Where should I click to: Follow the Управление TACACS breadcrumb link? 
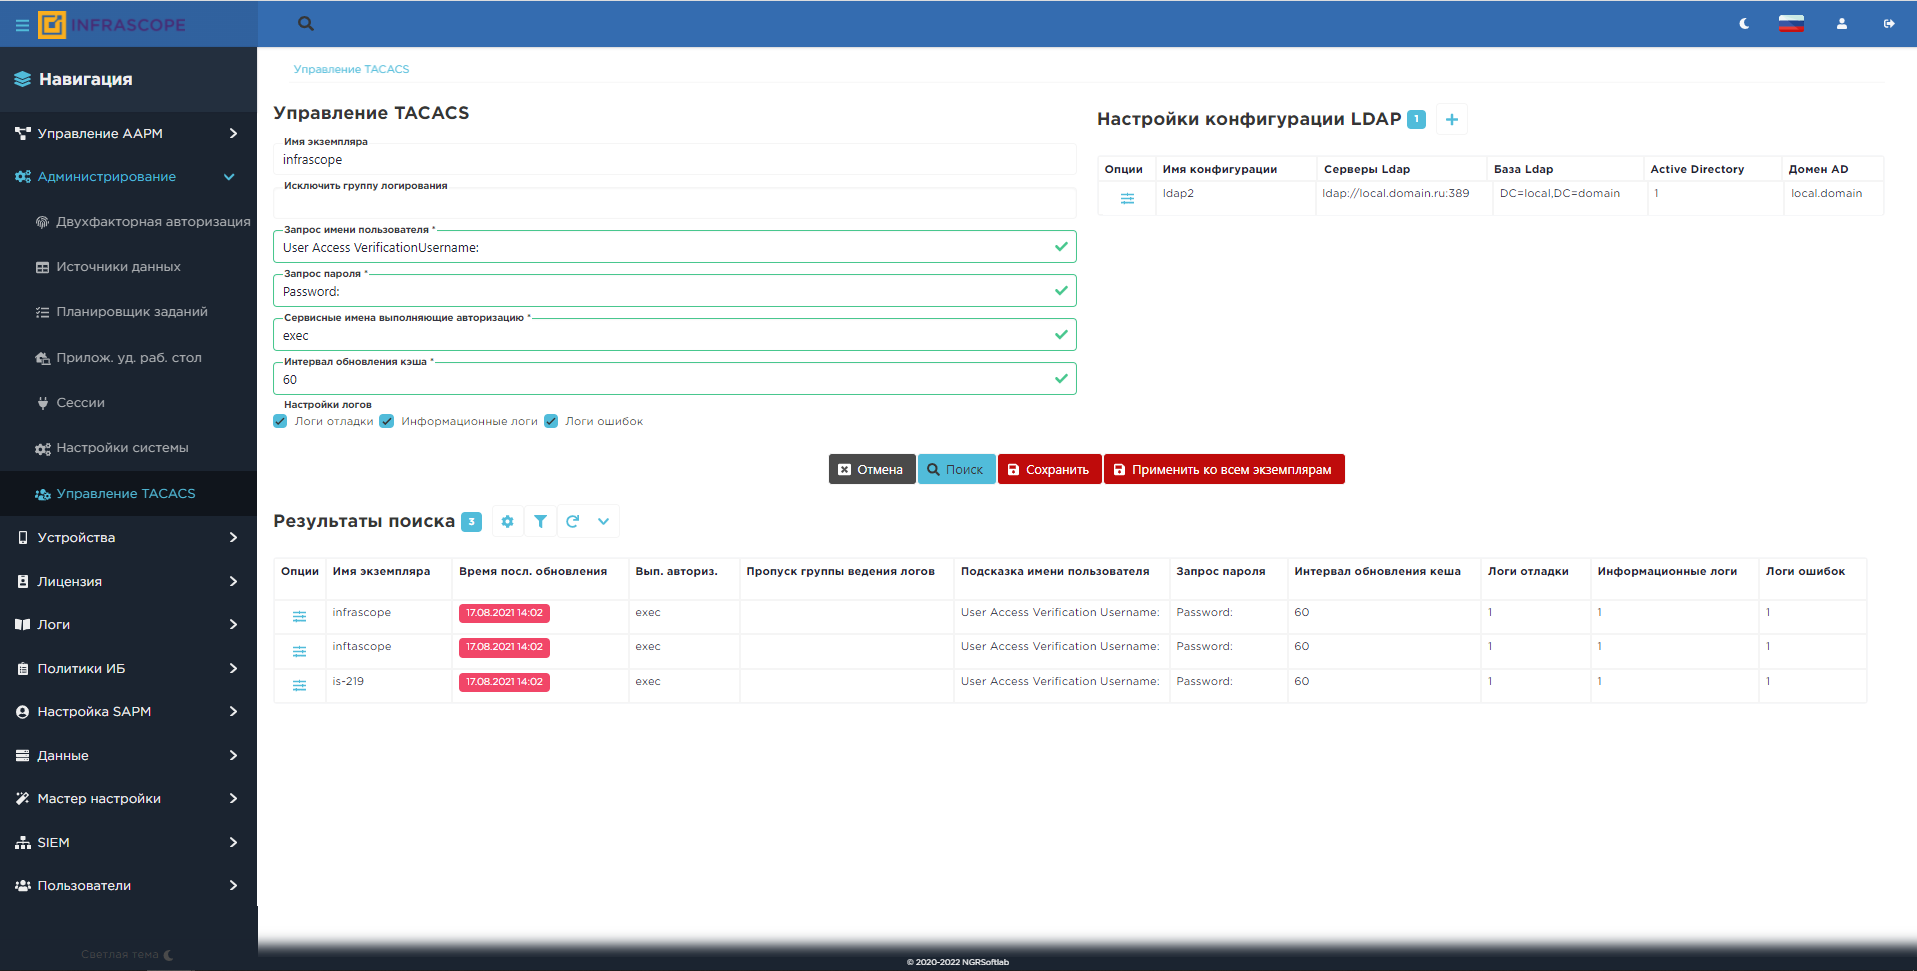pos(351,69)
